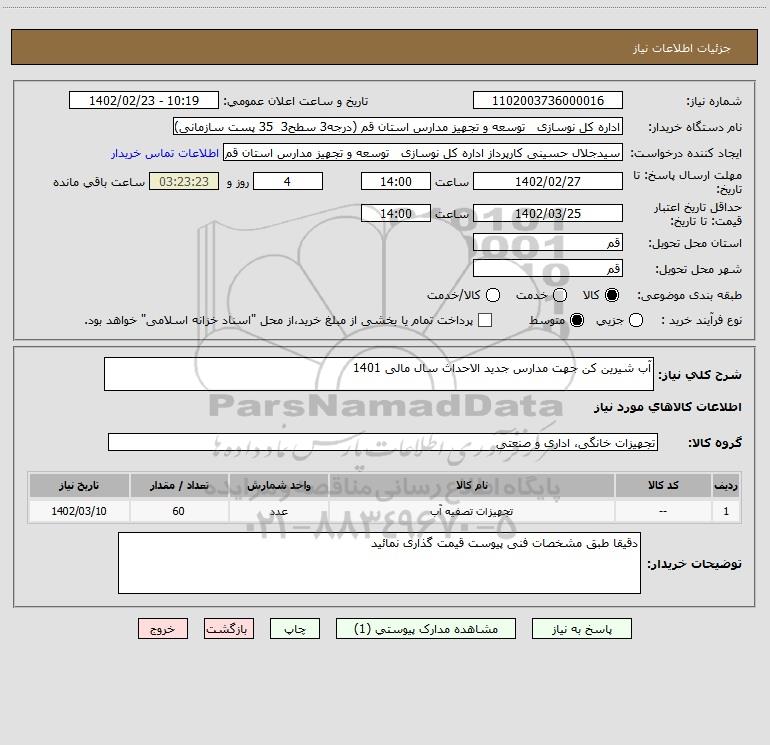The height and width of the screenshot is (745, 770).
Task: Click the days remaining field showing 4
Action: pos(288,182)
